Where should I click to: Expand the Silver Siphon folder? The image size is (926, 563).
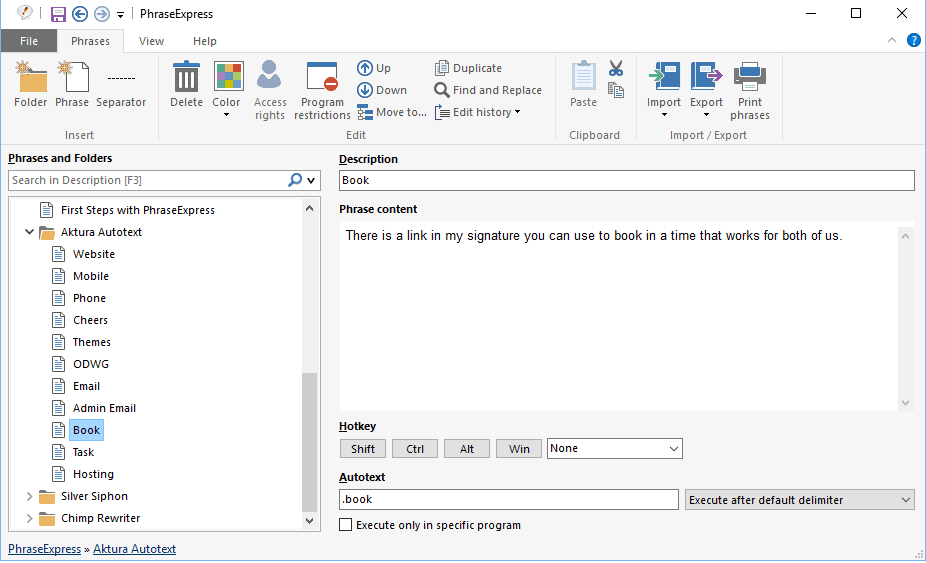[x=29, y=496]
